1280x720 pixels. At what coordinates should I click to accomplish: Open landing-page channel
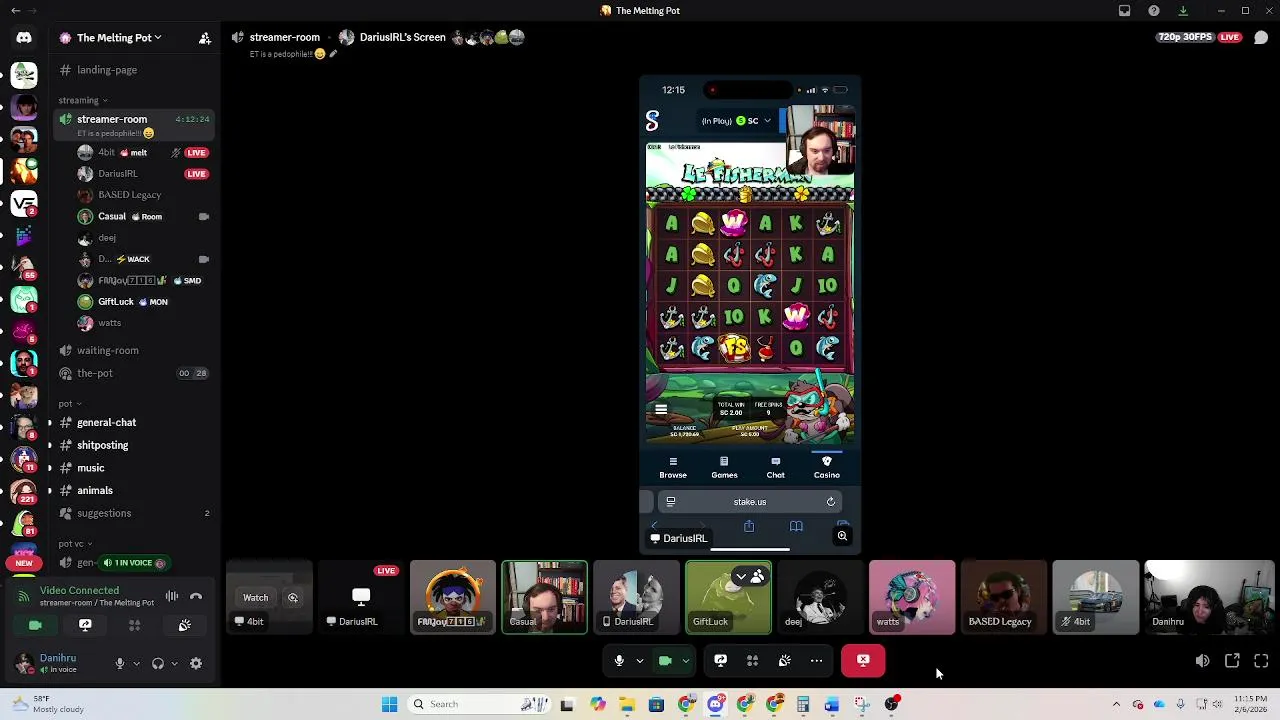click(x=133, y=70)
